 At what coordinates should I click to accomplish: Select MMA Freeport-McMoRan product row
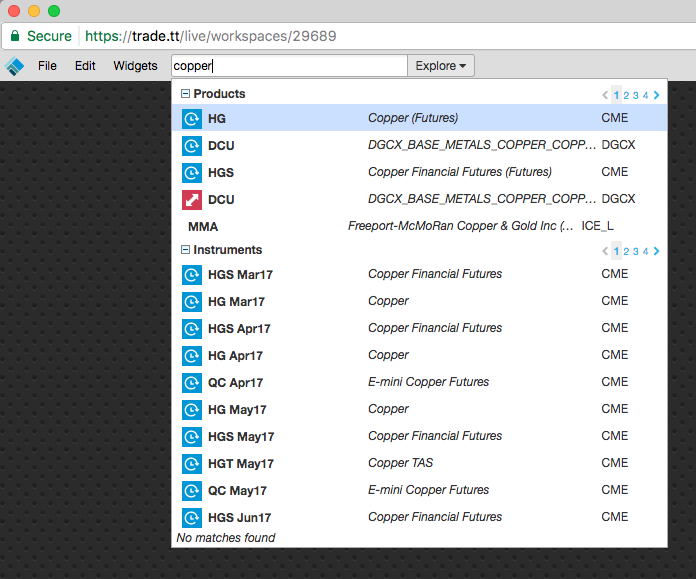[x=419, y=226]
